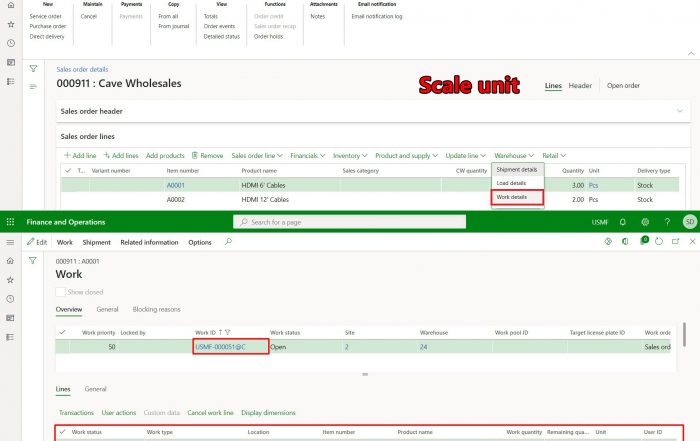This screenshot has width=700, height=441.
Task: Open the app launcher waffle icon
Action: (10, 222)
